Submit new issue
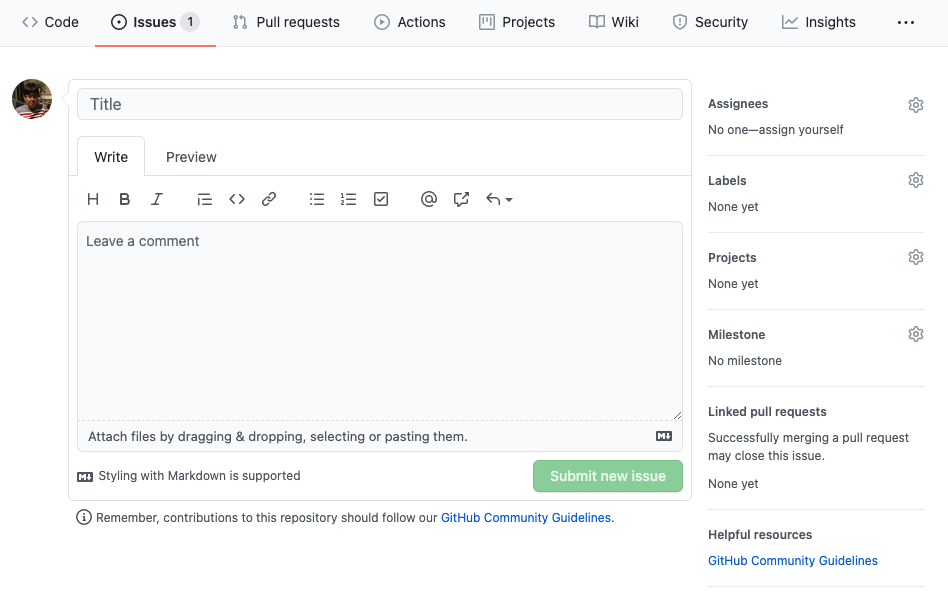This screenshot has height=596, width=948. tap(608, 476)
